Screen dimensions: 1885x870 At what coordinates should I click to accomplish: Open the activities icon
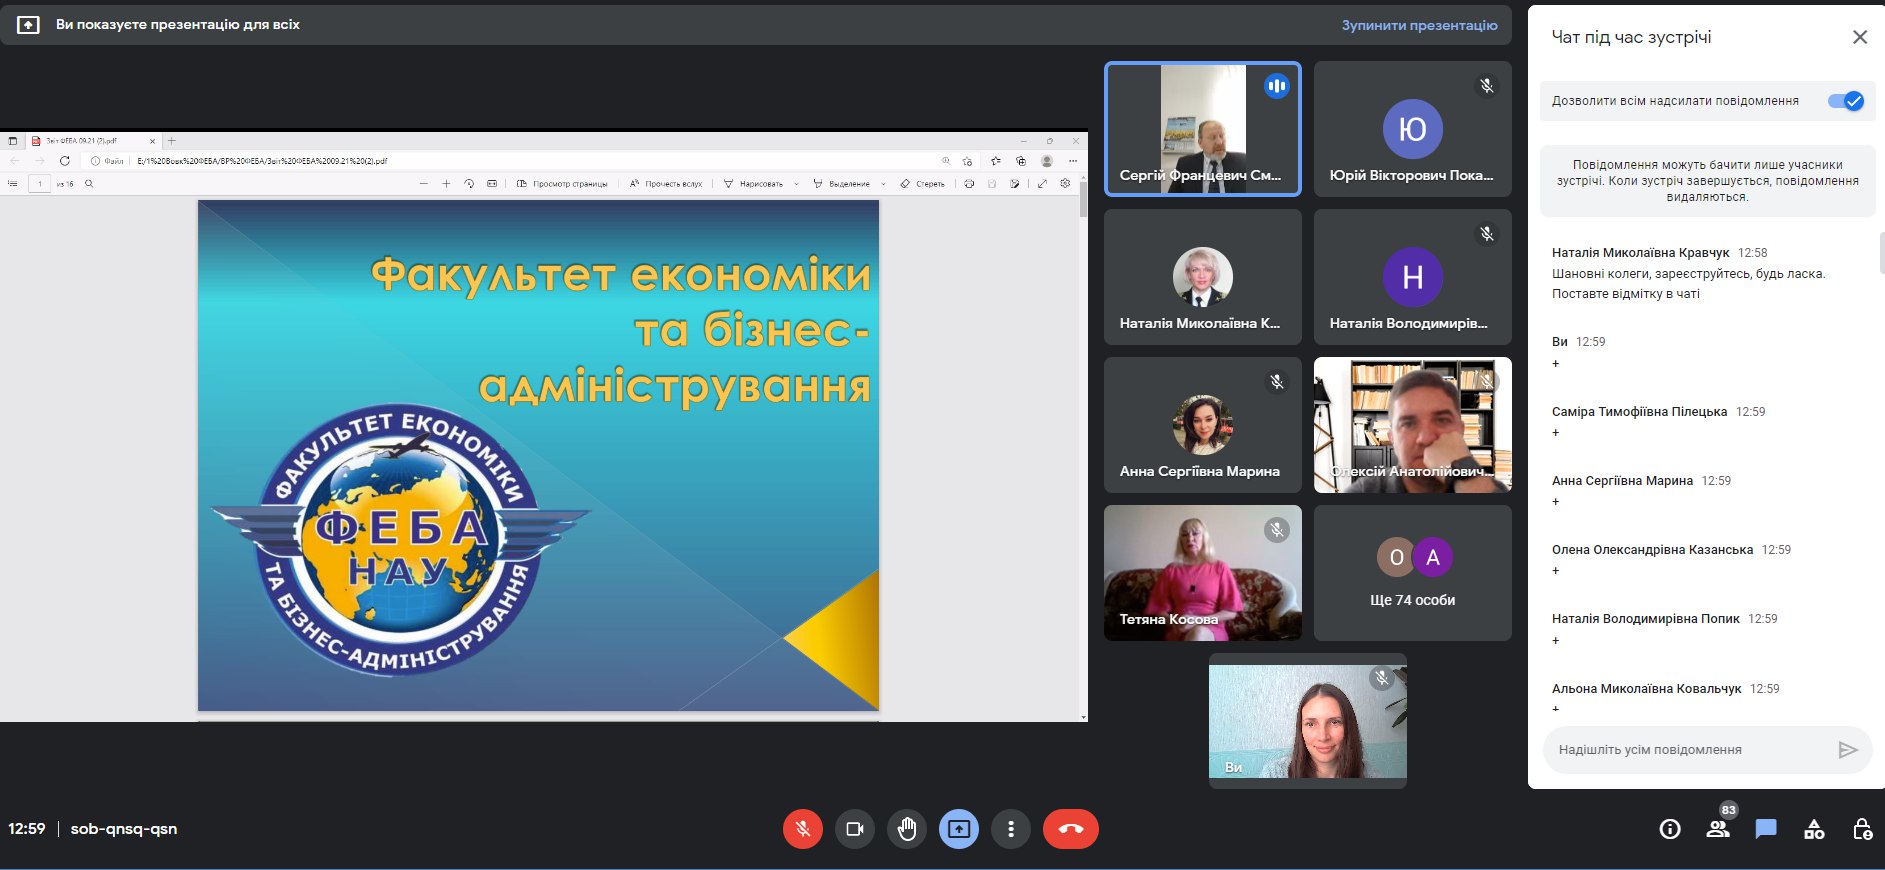click(1814, 829)
